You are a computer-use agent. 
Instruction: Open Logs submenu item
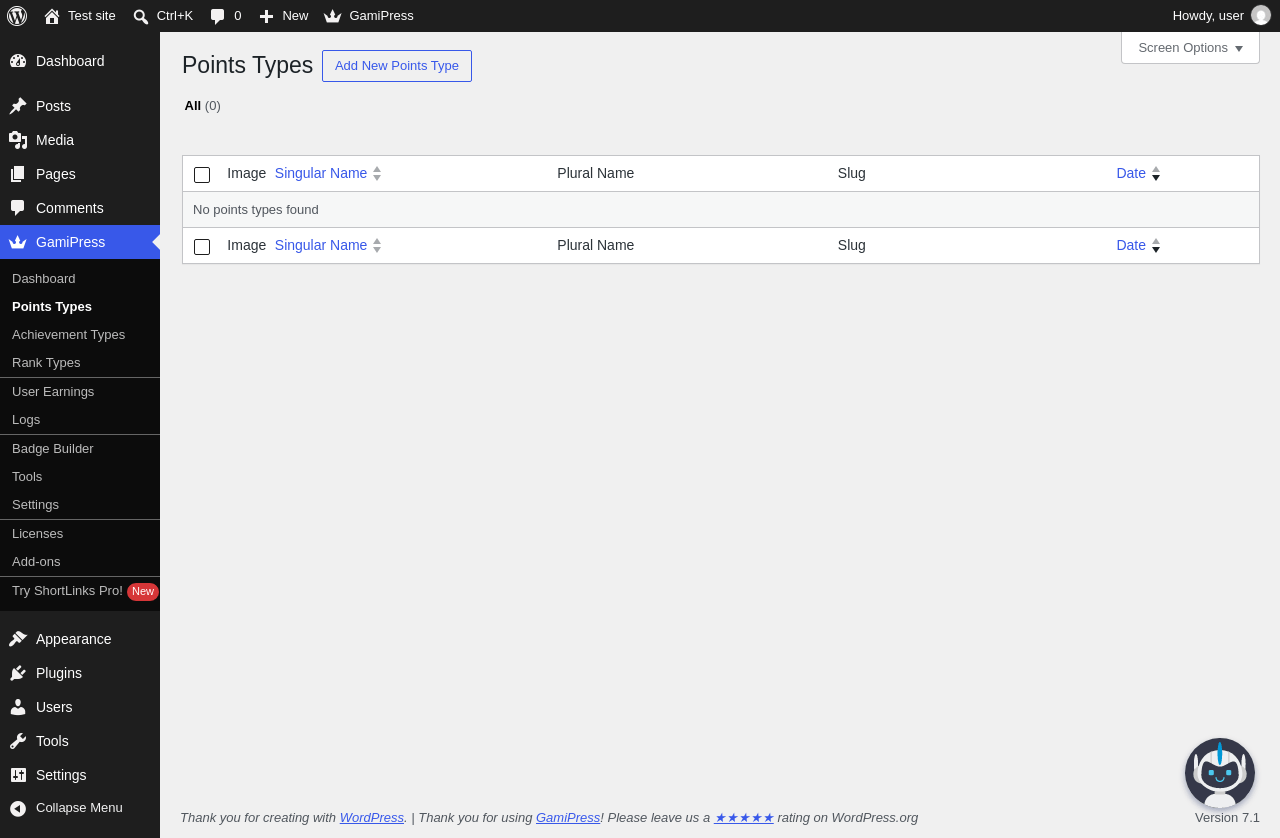coord(80,419)
